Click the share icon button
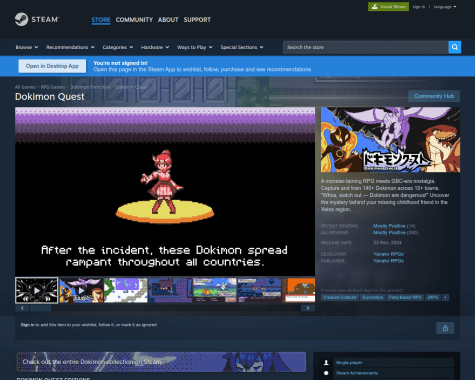 point(445,328)
